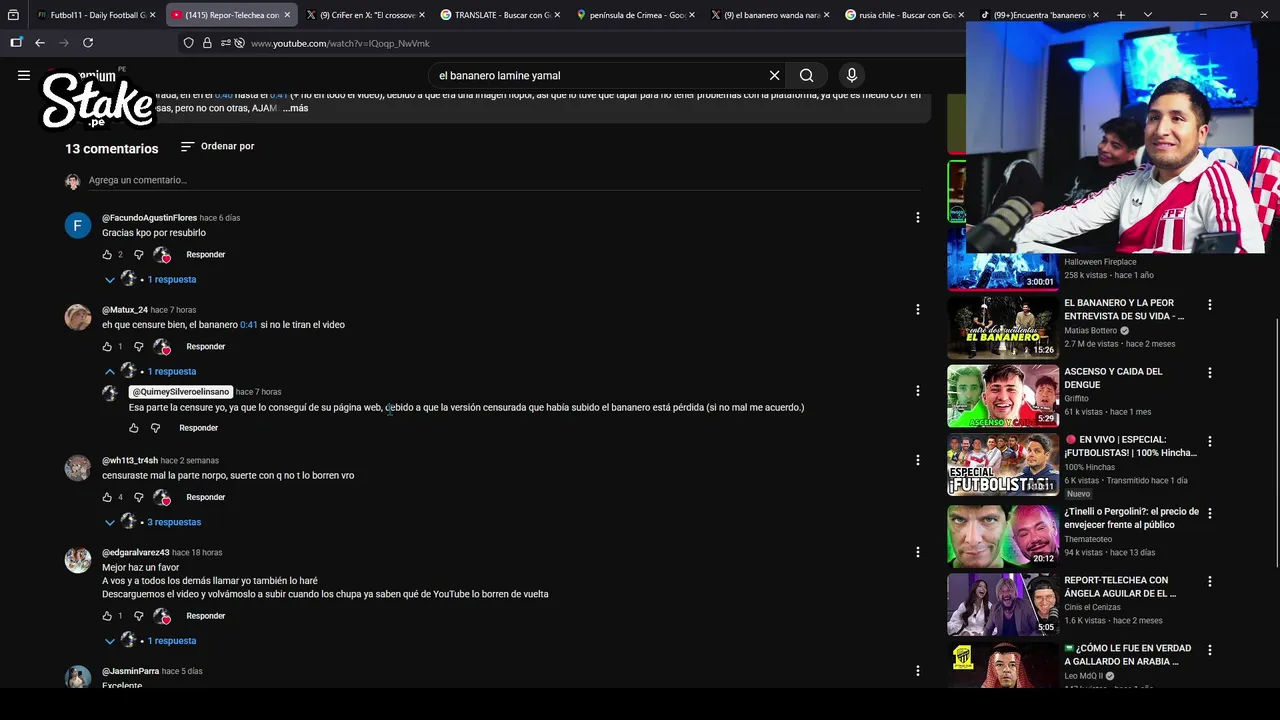The height and width of the screenshot is (720, 1280).
Task: Jump to 0:41 timestamp in @Matux_24 comment
Action: (249, 325)
